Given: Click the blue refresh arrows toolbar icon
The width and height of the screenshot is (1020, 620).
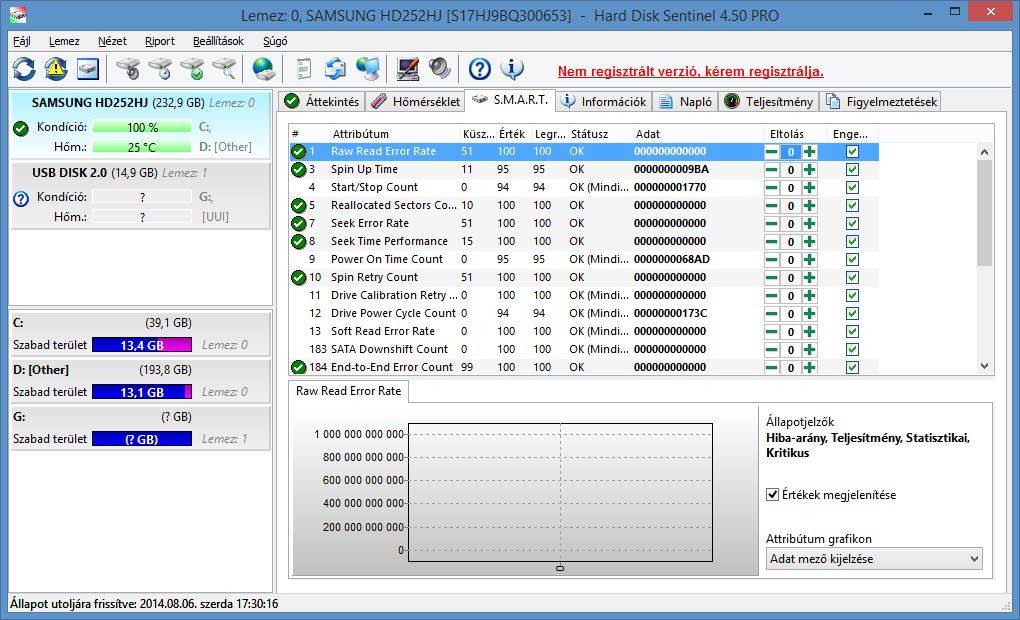Looking at the screenshot, I should tap(24, 68).
